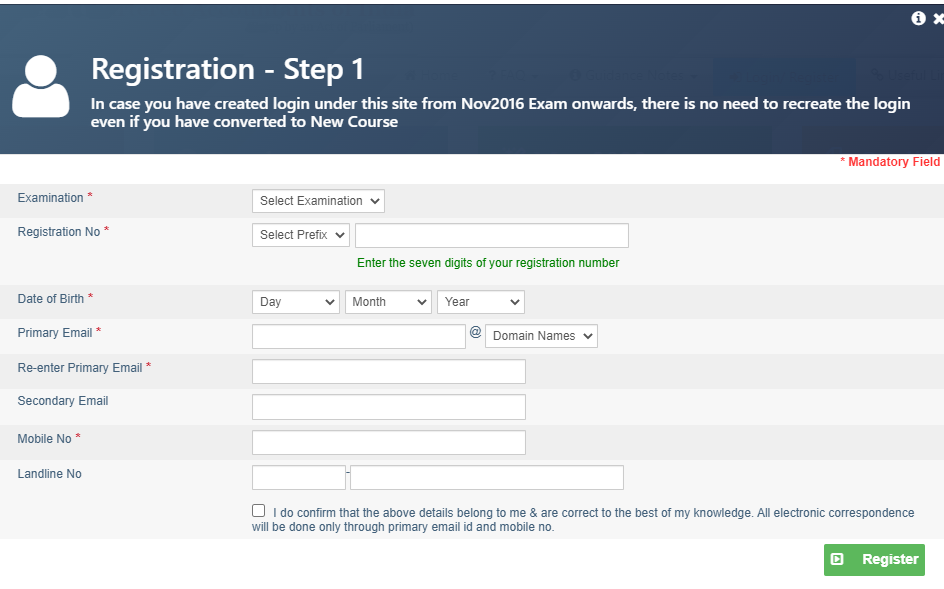Focus the Landline number field

click(x=486, y=478)
